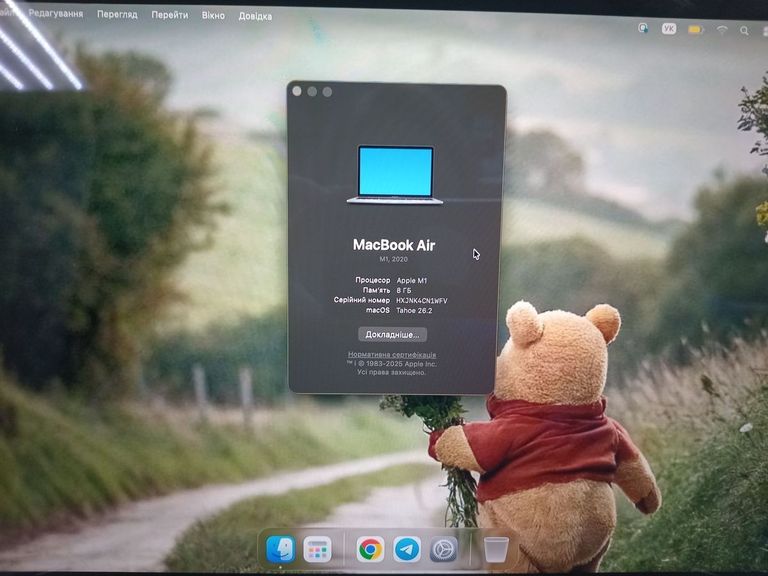Image resolution: width=768 pixels, height=576 pixels.
Task: Open Telegram from the Dock
Action: (x=407, y=549)
